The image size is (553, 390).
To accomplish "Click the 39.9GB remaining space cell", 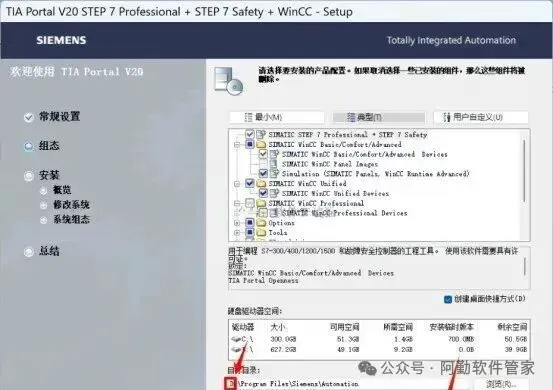I will tap(516, 350).
